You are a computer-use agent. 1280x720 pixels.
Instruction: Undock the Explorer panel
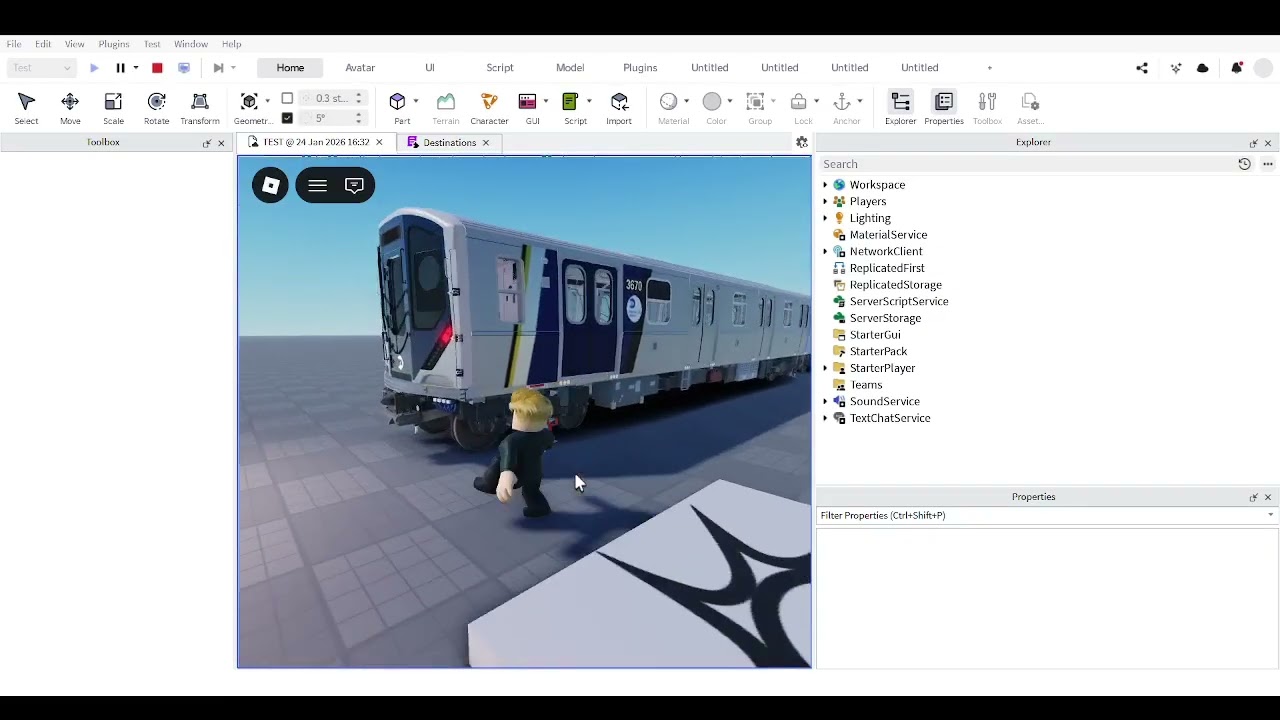(1253, 143)
